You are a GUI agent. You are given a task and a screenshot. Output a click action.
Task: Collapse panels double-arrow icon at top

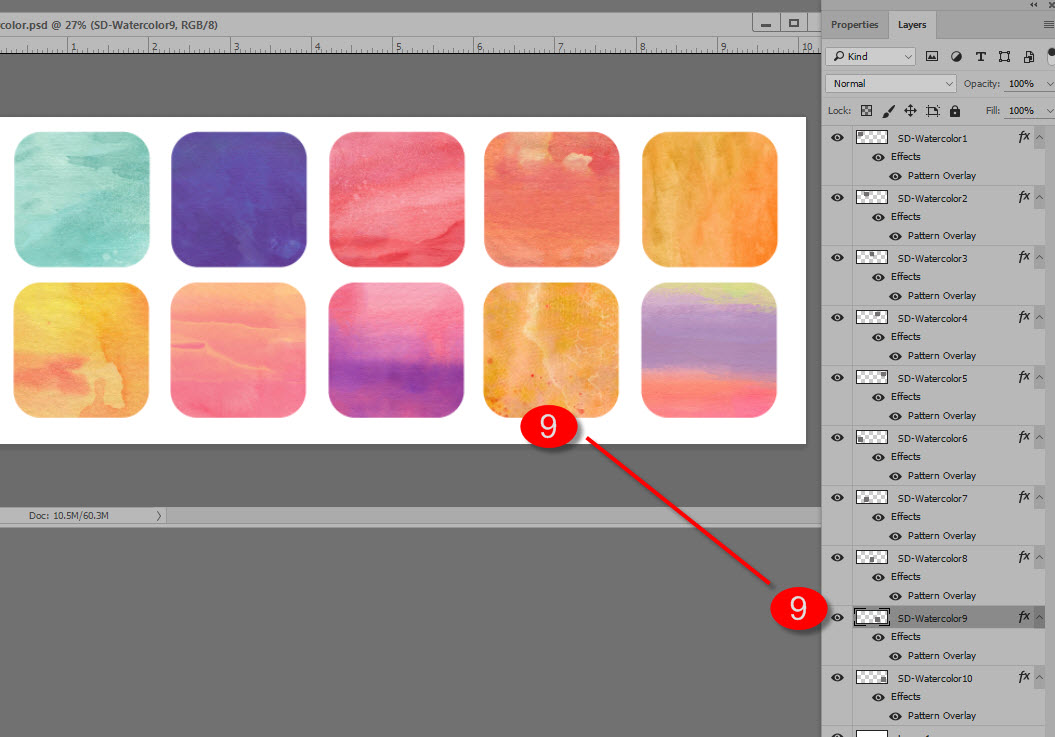(1033, 5)
